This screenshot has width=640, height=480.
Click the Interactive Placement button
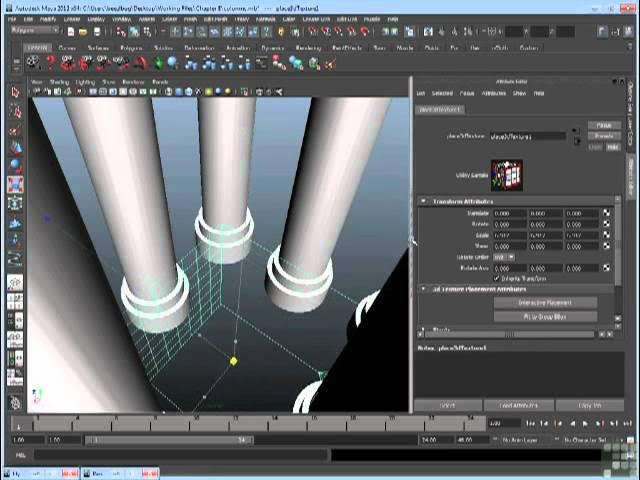click(545, 302)
